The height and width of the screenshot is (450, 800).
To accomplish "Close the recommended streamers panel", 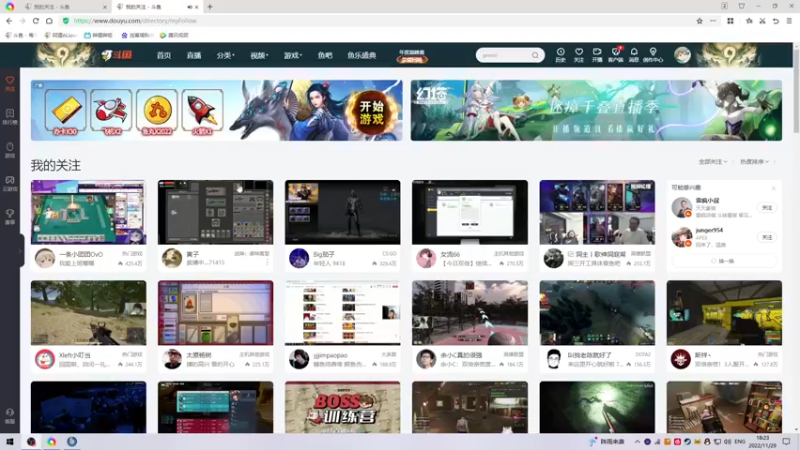I will [773, 188].
